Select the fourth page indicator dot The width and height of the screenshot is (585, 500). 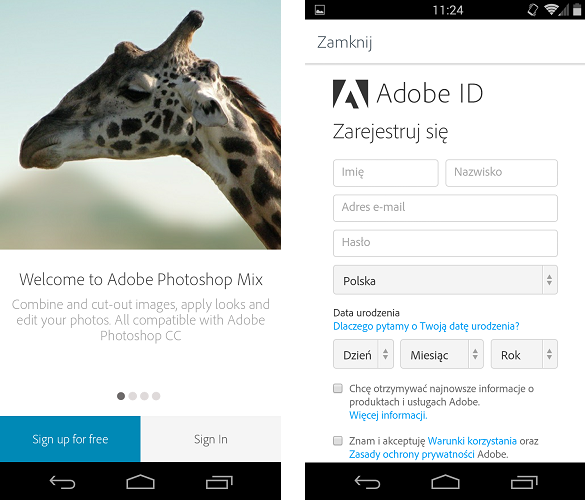tap(156, 396)
